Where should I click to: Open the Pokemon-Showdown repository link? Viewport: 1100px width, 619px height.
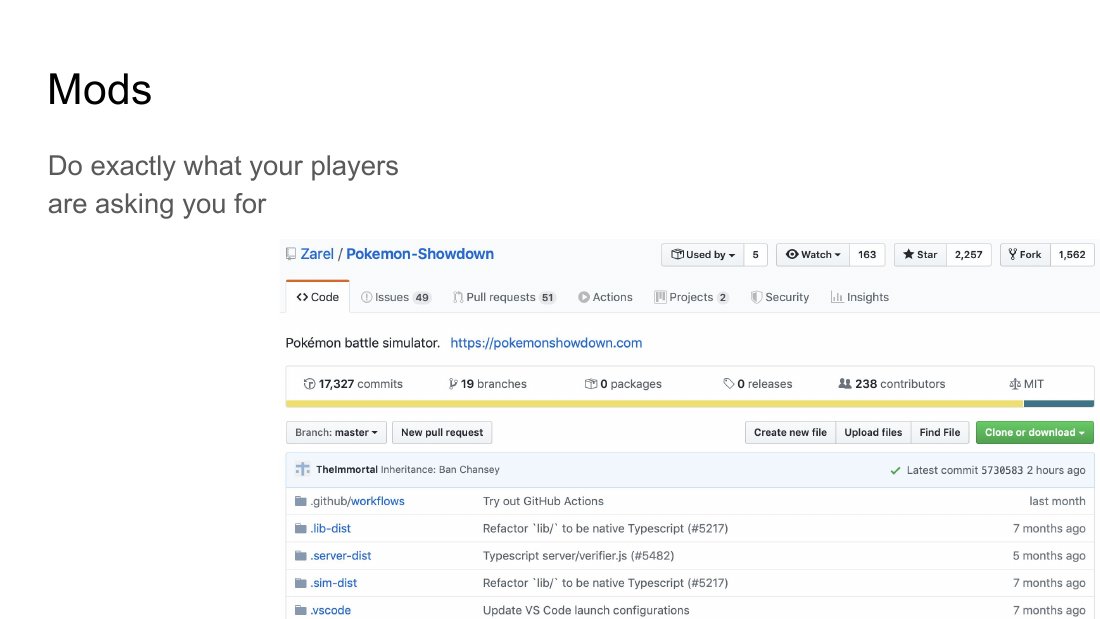point(420,254)
